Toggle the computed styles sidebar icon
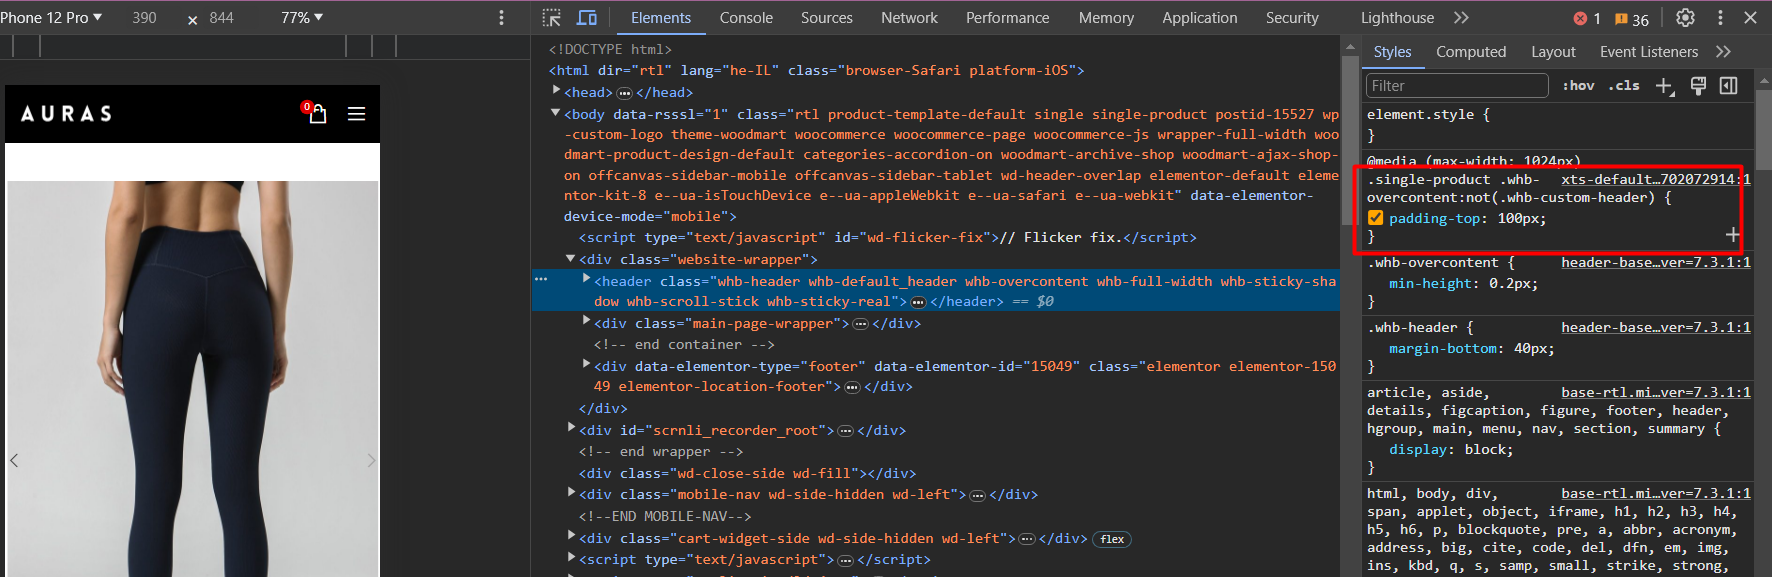The height and width of the screenshot is (577, 1772). pyautogui.click(x=1729, y=86)
